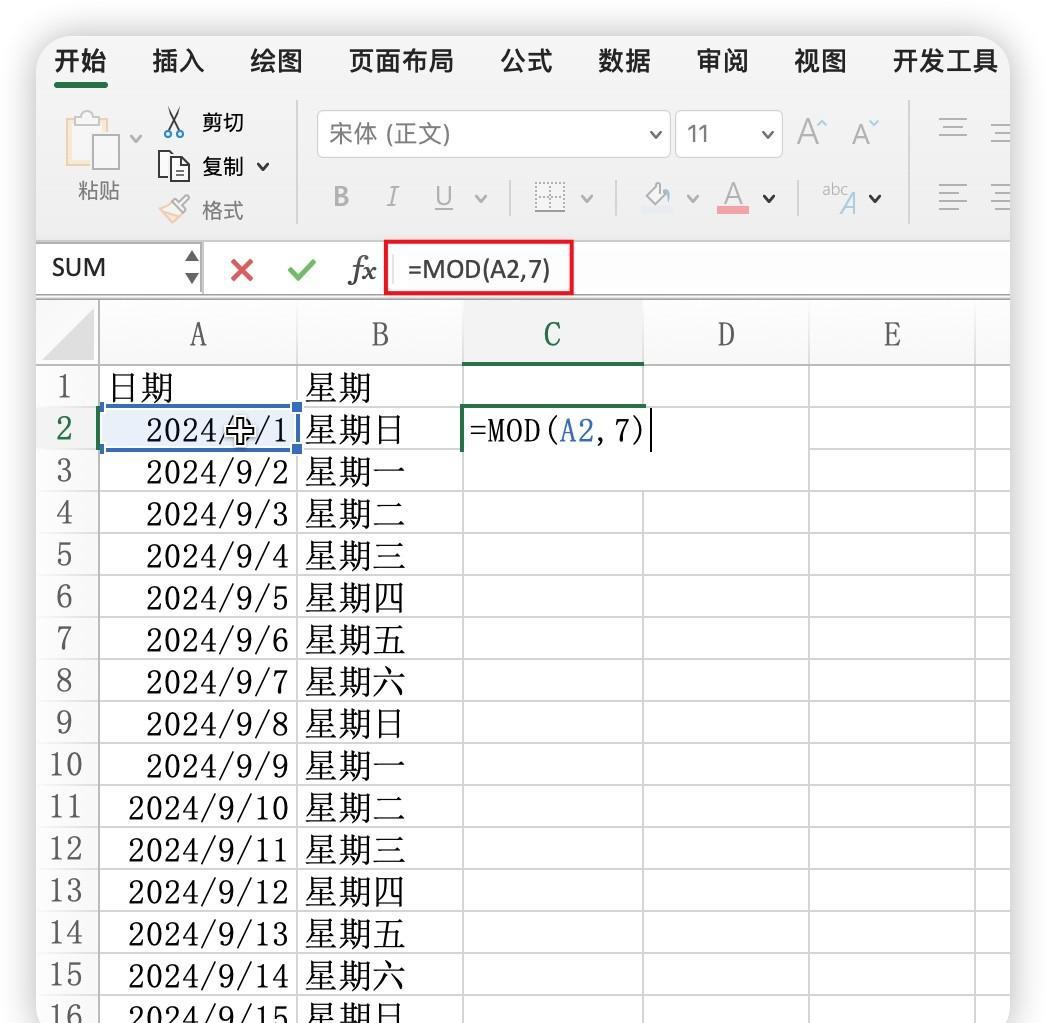Click cell 2024/9/10
The width and height of the screenshot is (1046, 1023).
coord(198,806)
